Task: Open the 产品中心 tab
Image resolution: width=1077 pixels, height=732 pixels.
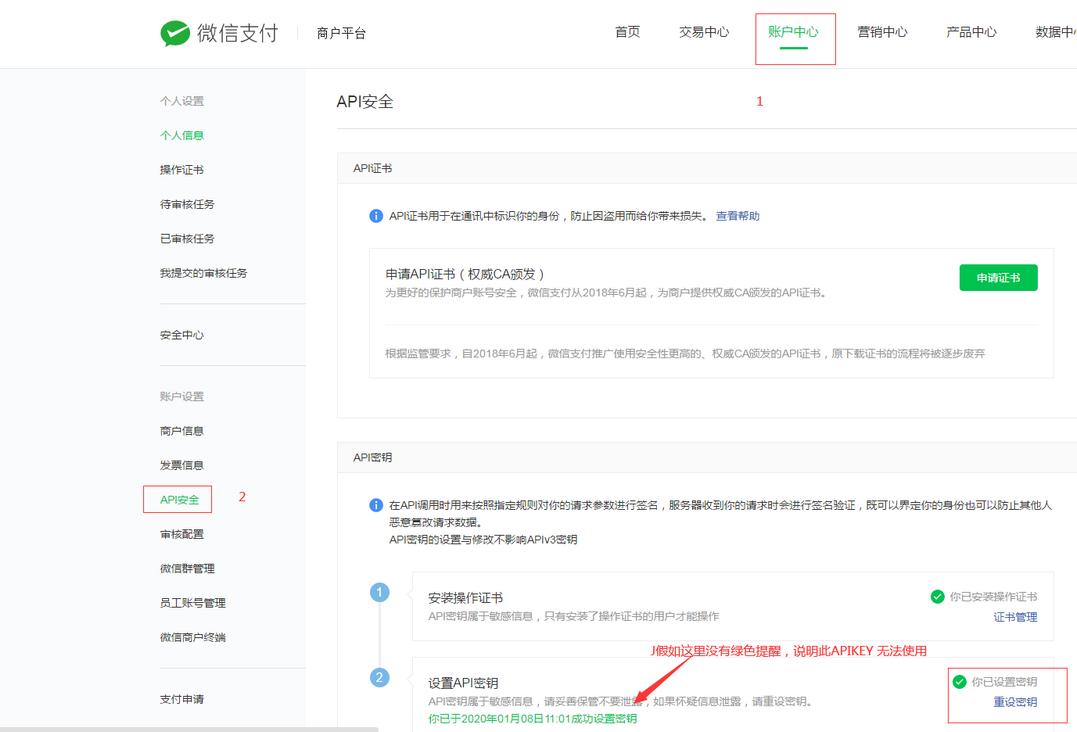Action: 971,32
